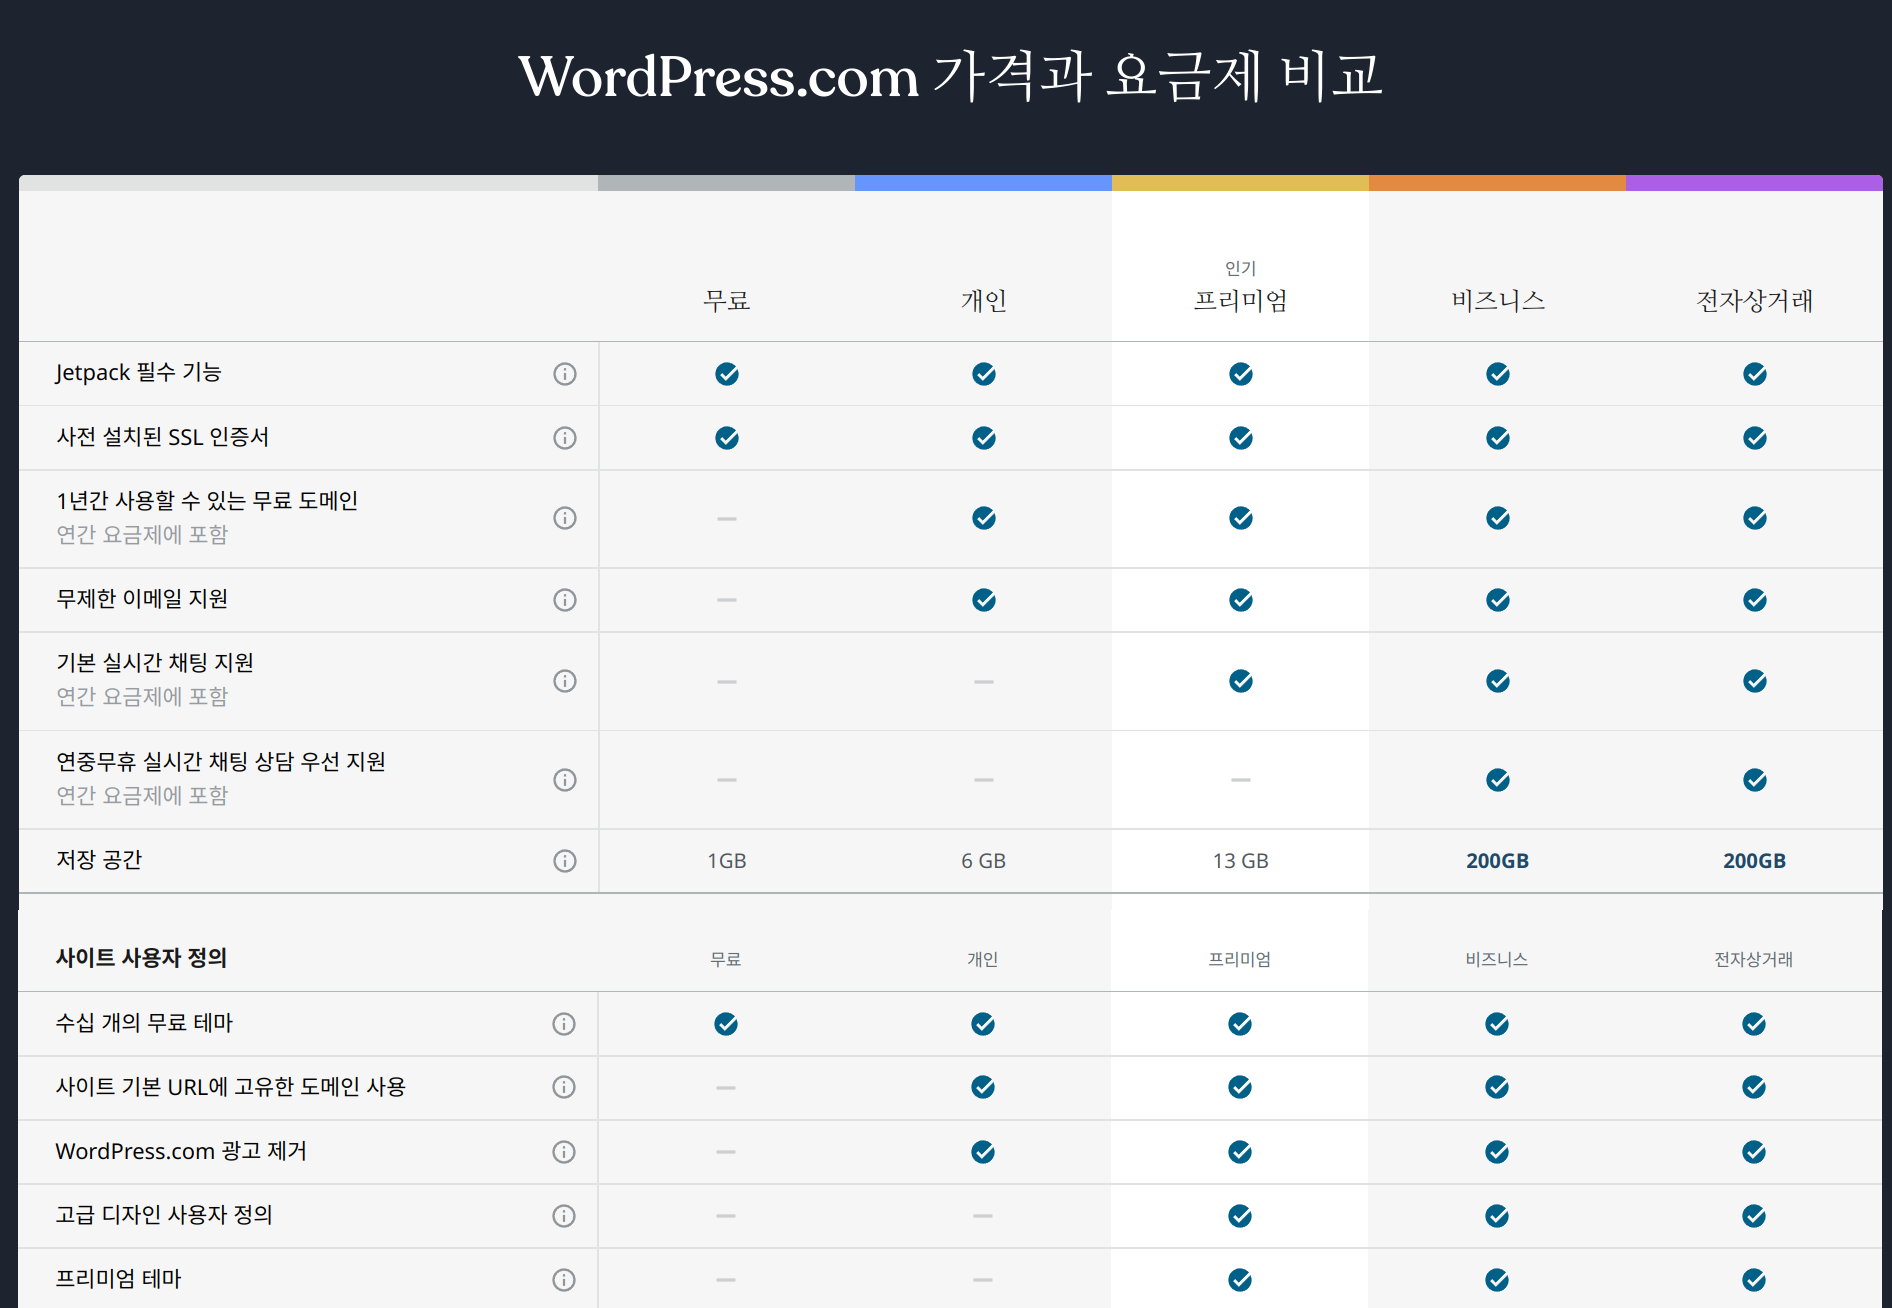
Task: Click 고급 디자인 checkmark in 프리미엄 column
Action: click(1240, 1216)
